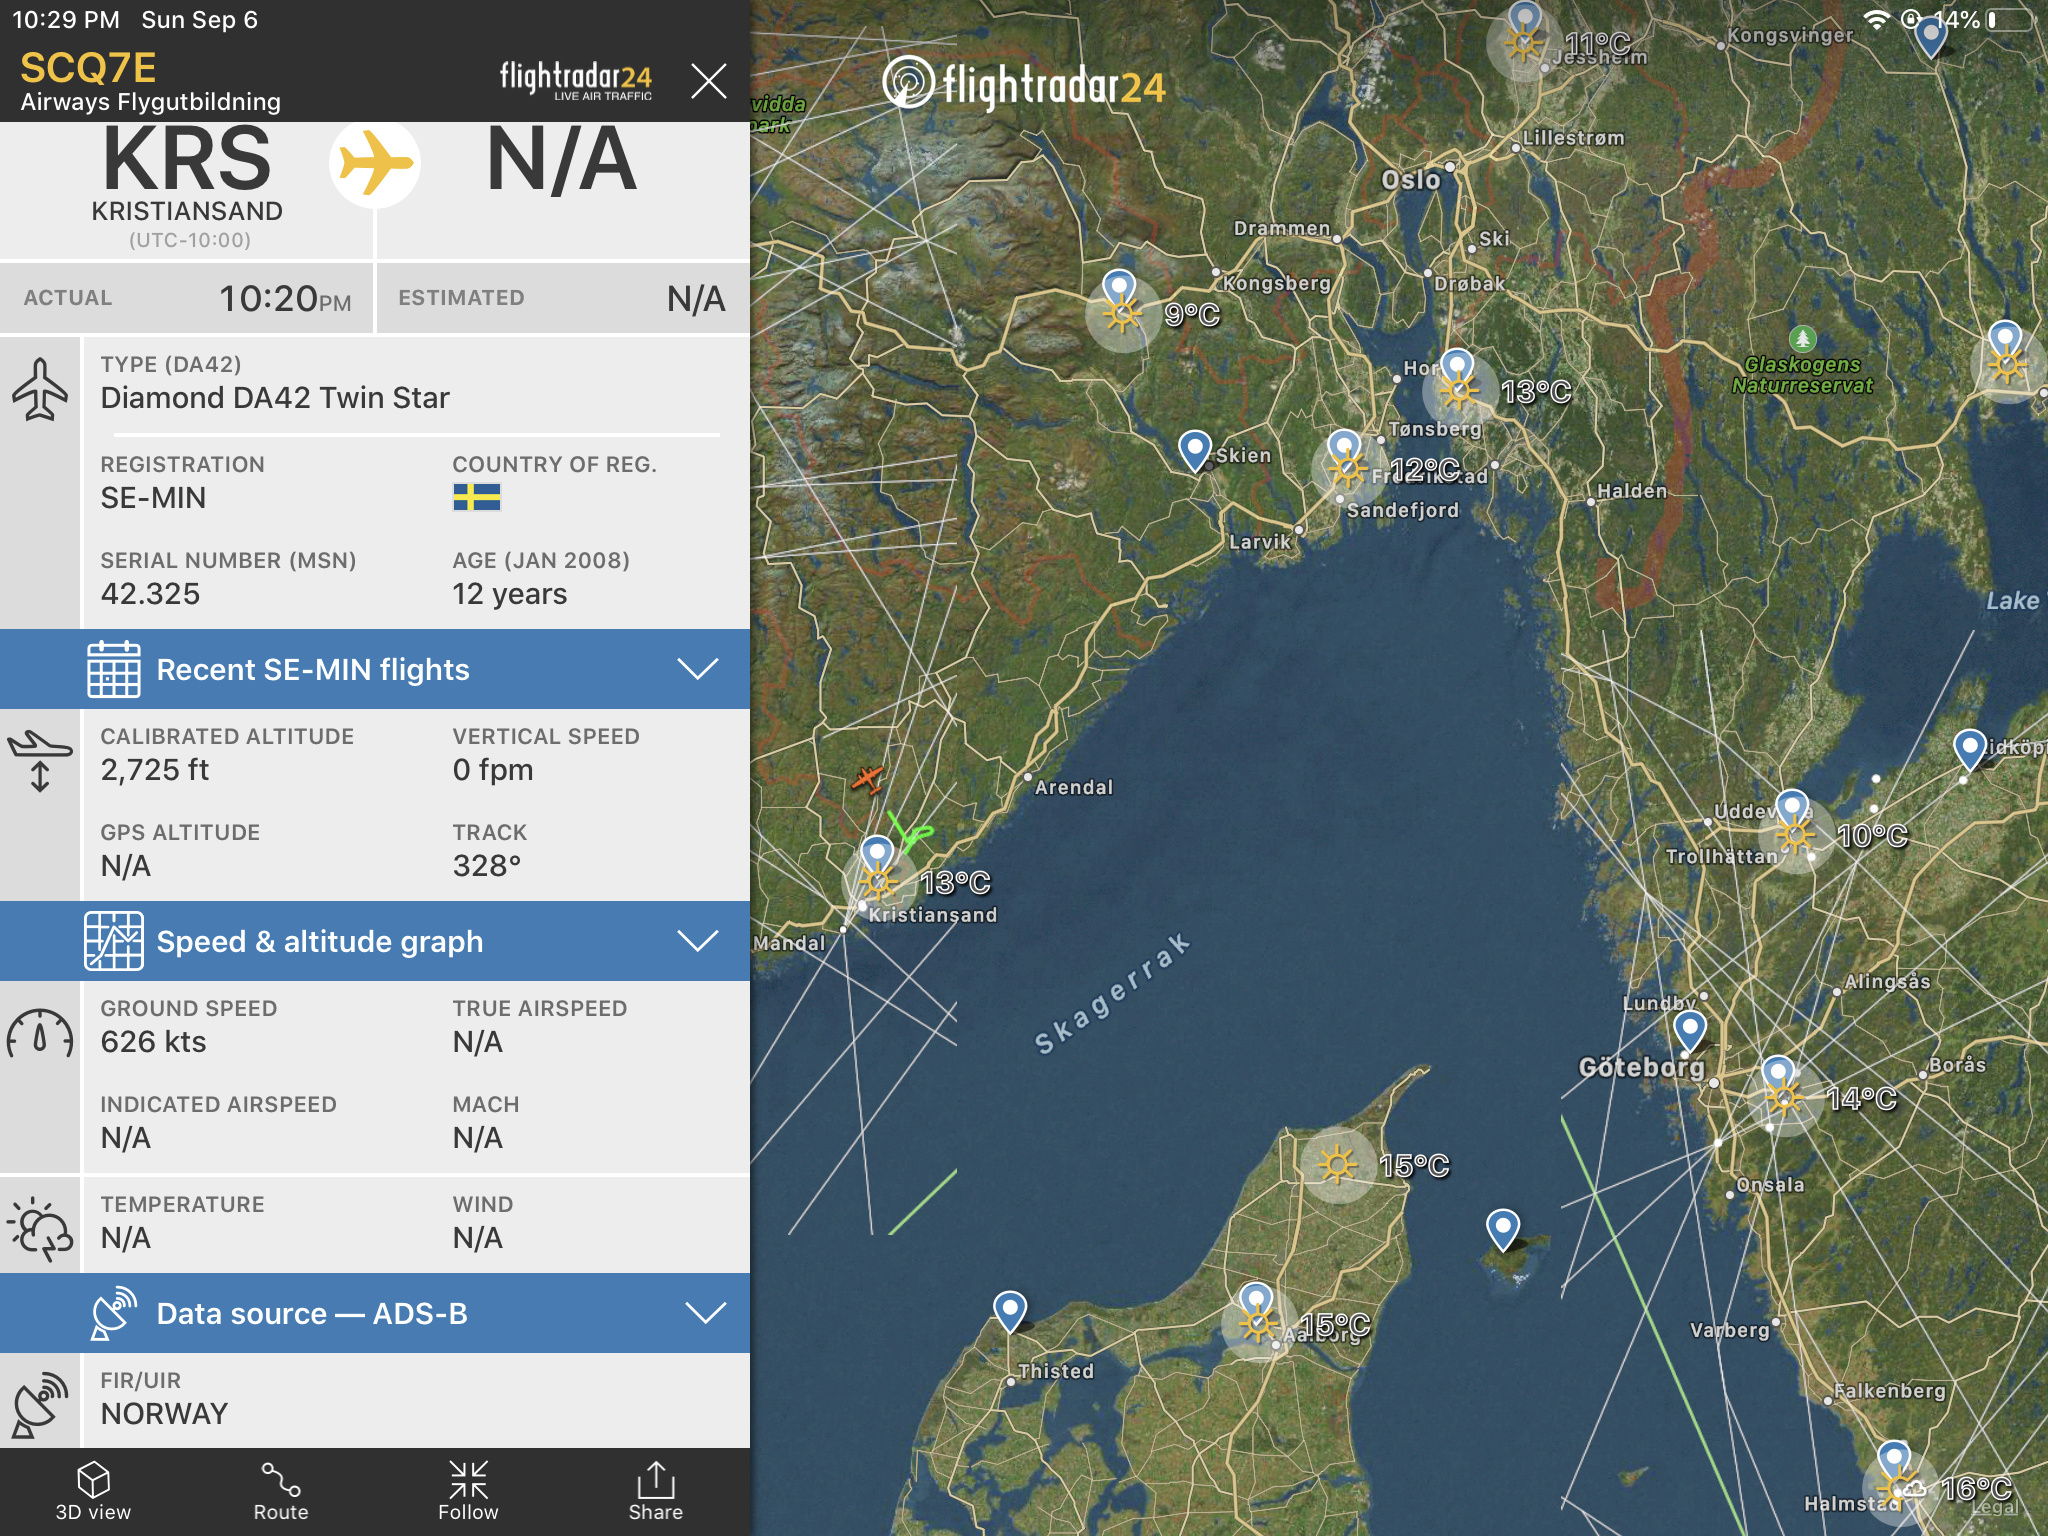2048x1536 pixels.
Task: Tap the Skien airport pin
Action: (x=1195, y=448)
